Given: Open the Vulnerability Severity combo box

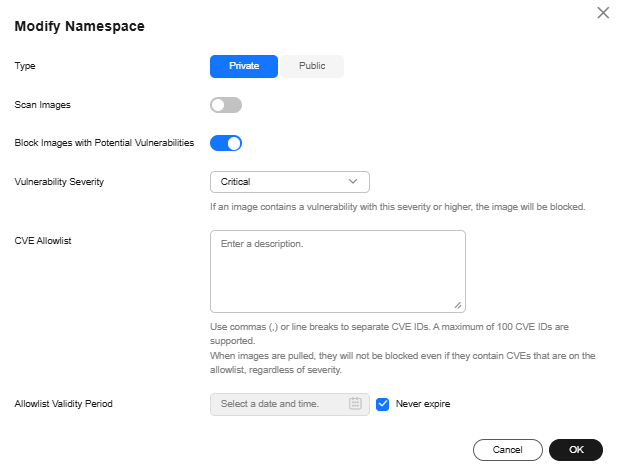Looking at the screenshot, I should pyautogui.click(x=289, y=182).
